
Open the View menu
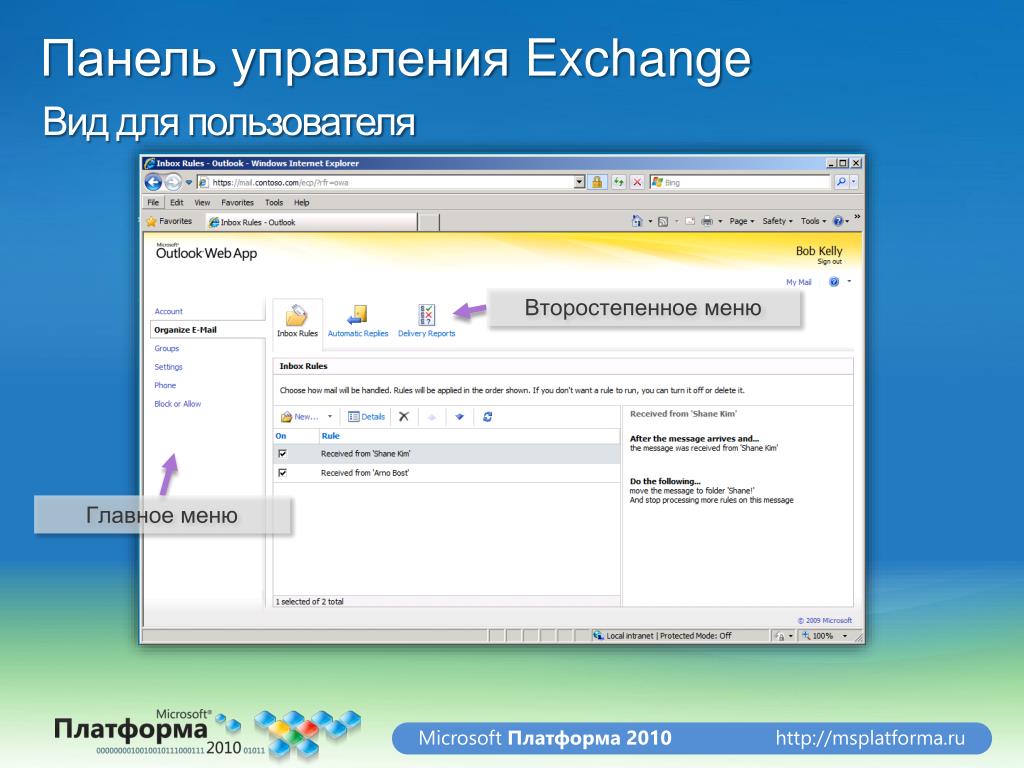[x=202, y=202]
